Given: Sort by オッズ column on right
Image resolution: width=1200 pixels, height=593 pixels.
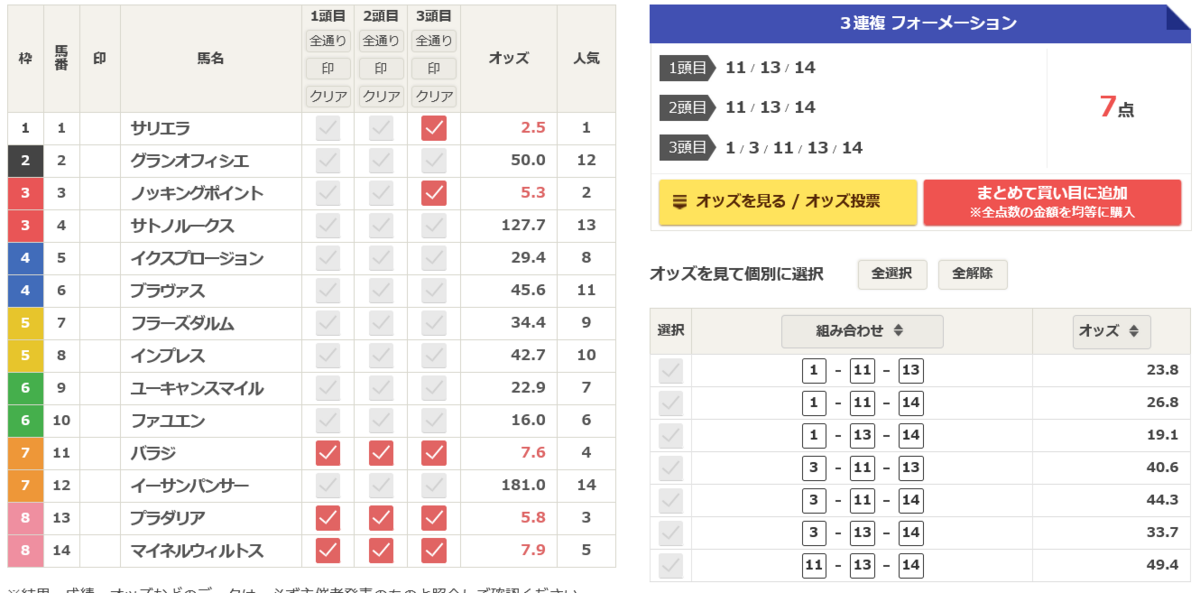Looking at the screenshot, I should [1111, 331].
